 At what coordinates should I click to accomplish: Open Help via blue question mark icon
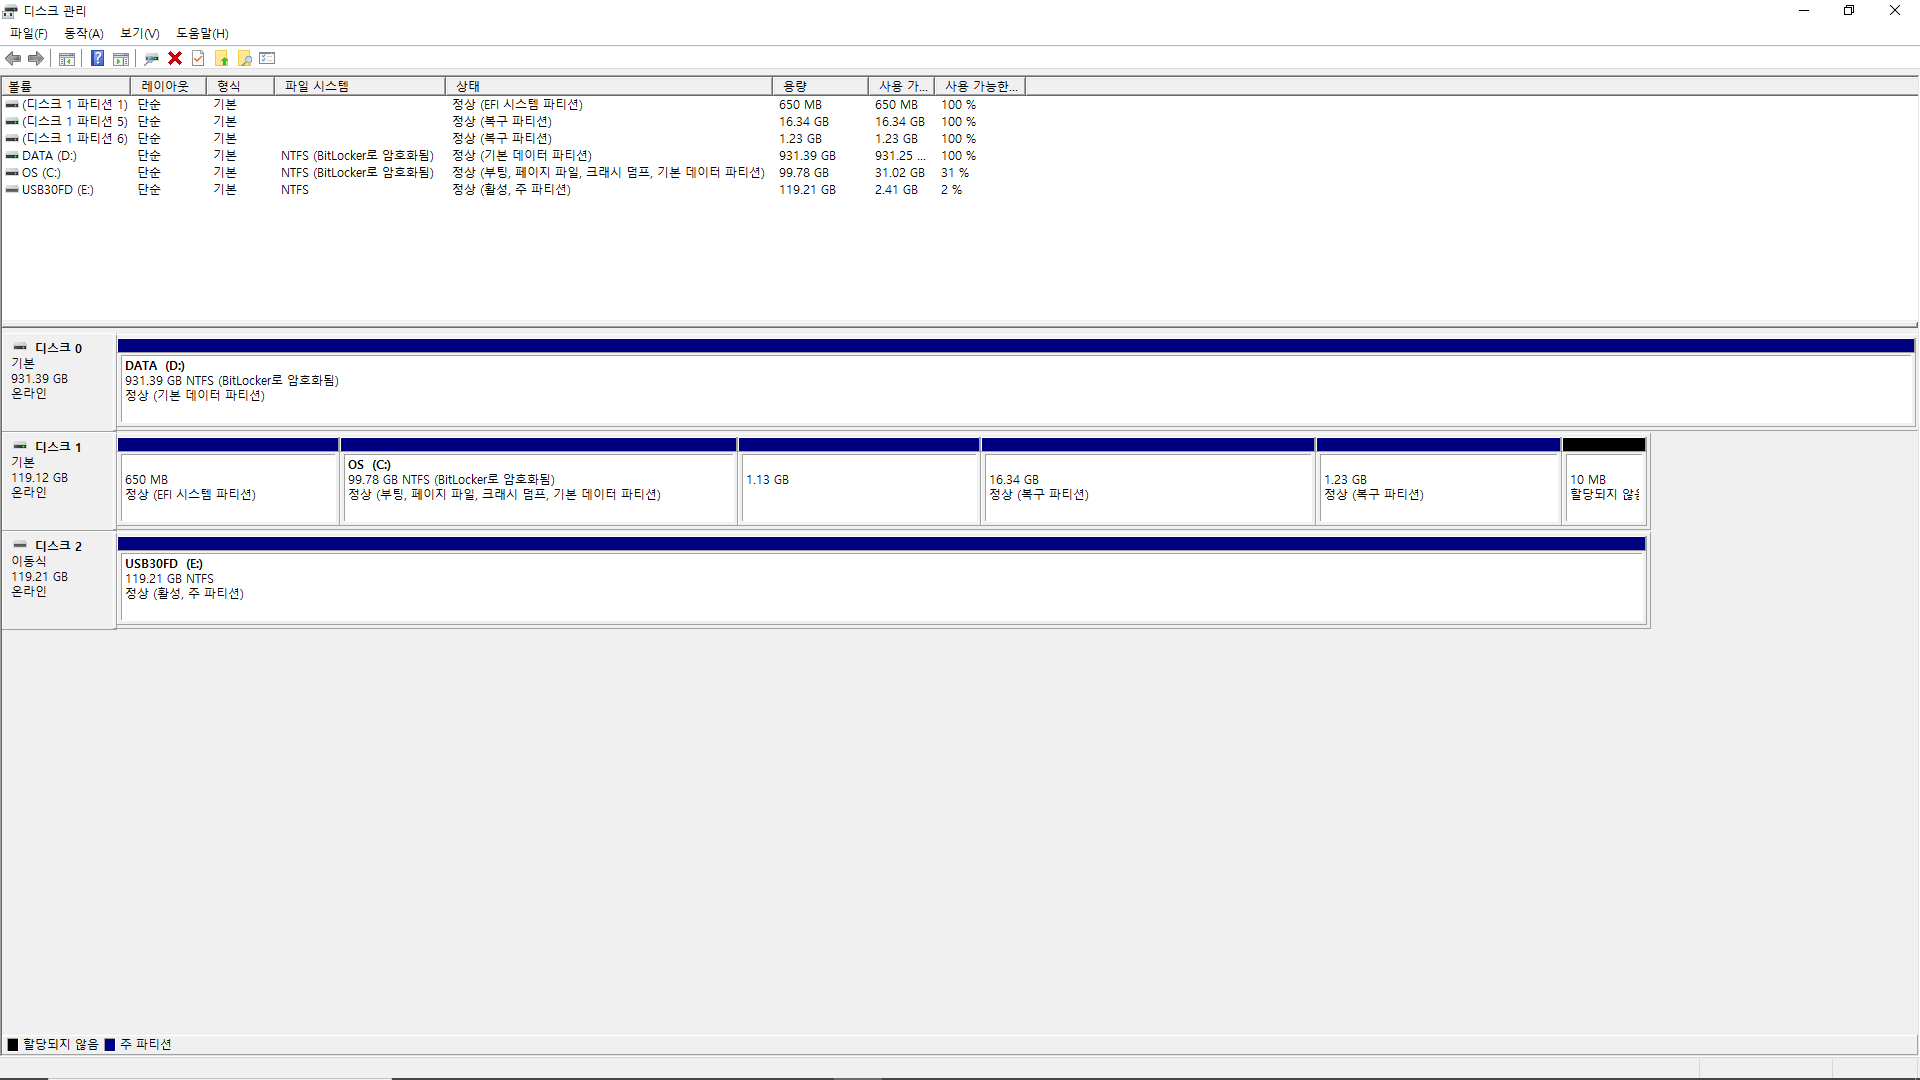click(x=97, y=59)
